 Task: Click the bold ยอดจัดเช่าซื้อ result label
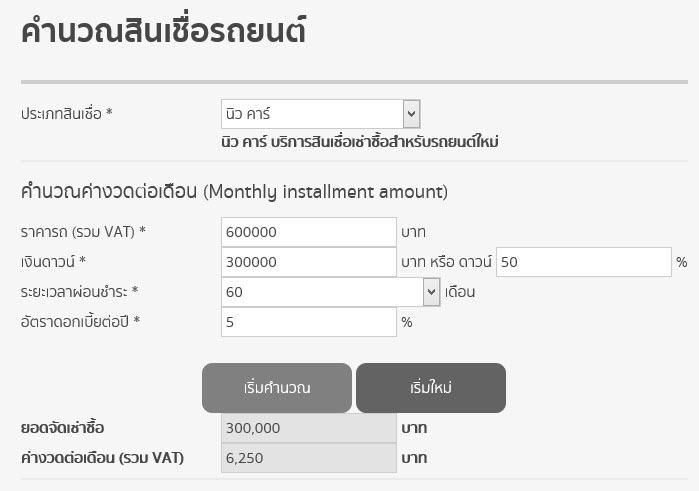point(63,428)
